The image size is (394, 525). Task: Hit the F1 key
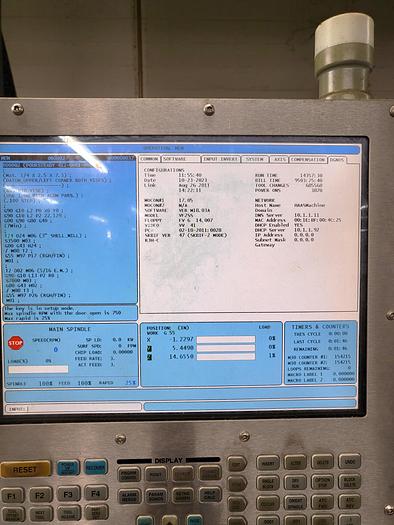click(12, 496)
